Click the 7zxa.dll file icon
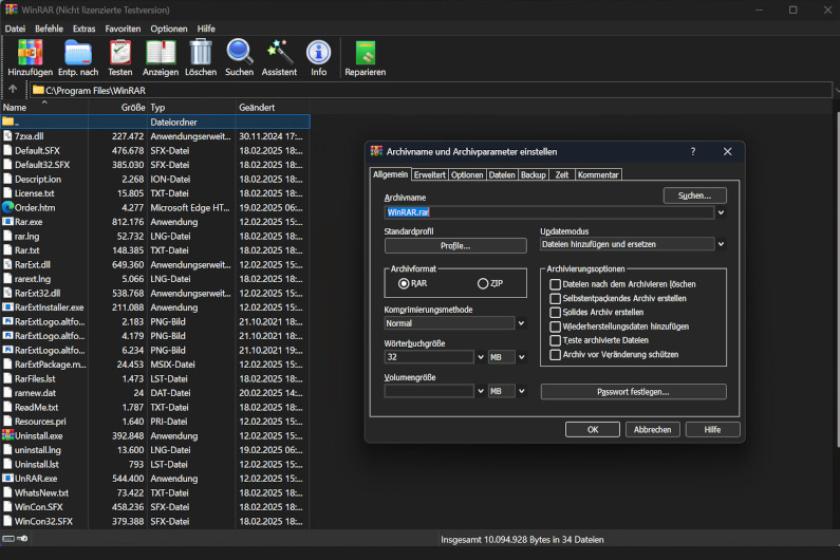 8,136
